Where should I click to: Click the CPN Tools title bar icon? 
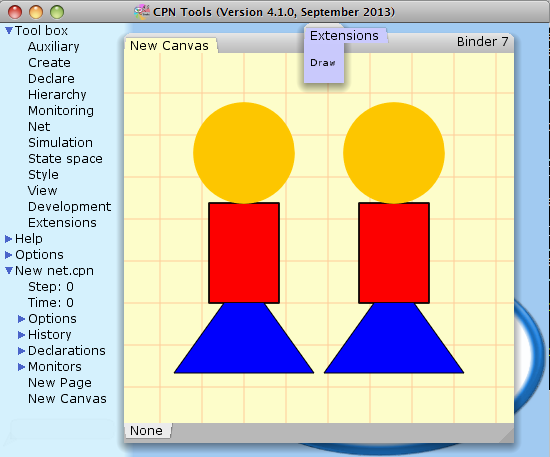click(x=142, y=12)
